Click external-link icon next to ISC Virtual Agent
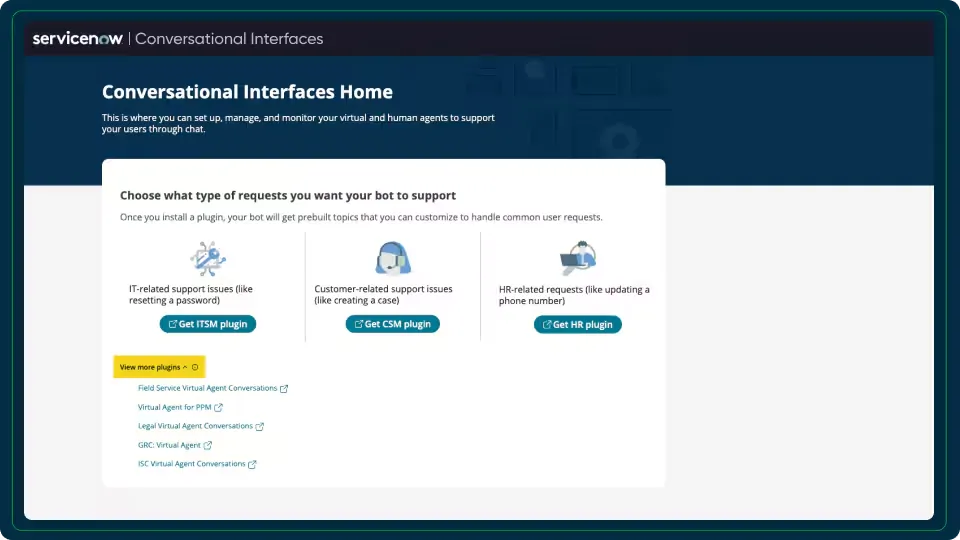The height and width of the screenshot is (540, 960). 252,465
